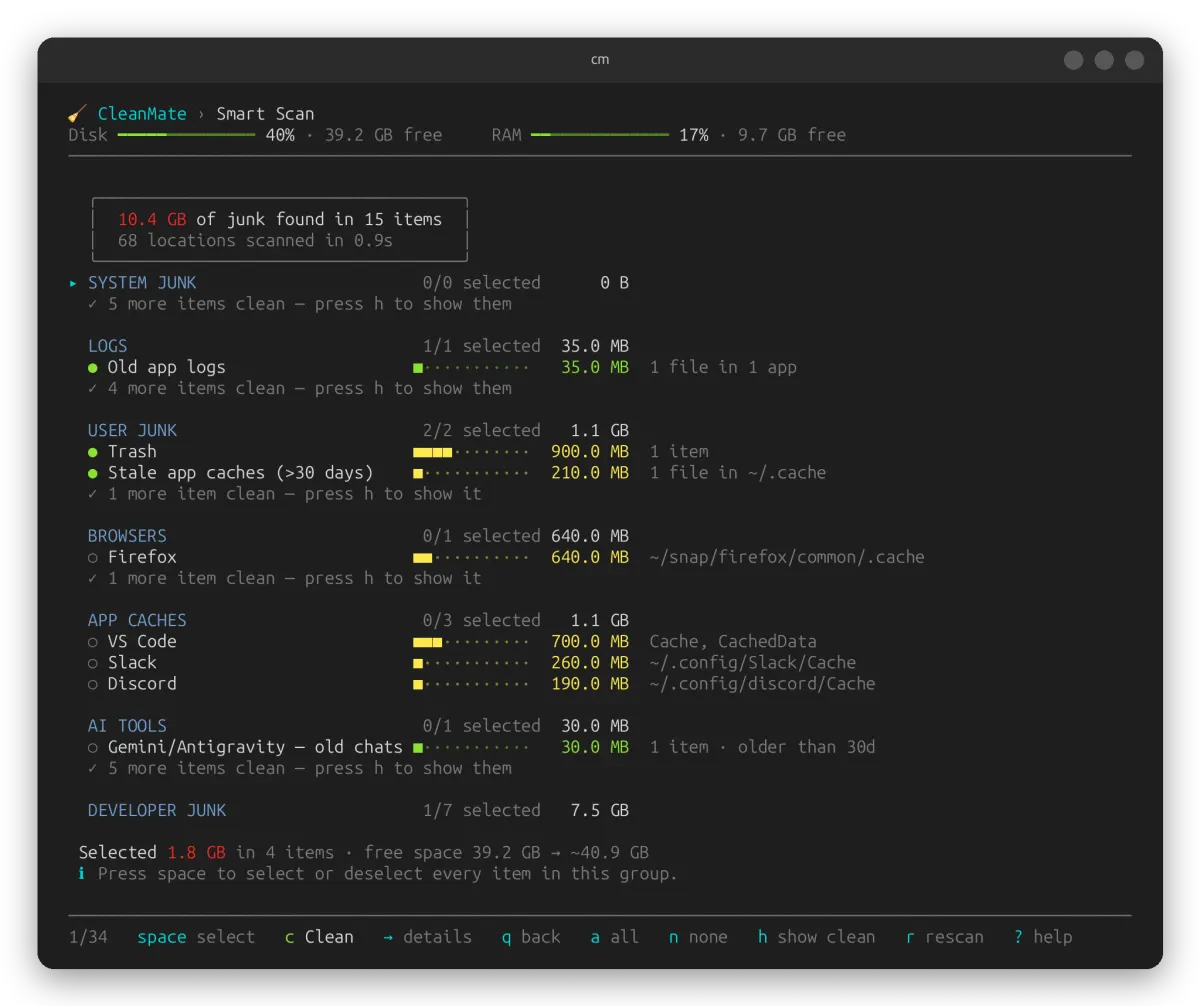Click the 39.2 GB free disk text
The image size is (1200, 1006).
point(383,135)
